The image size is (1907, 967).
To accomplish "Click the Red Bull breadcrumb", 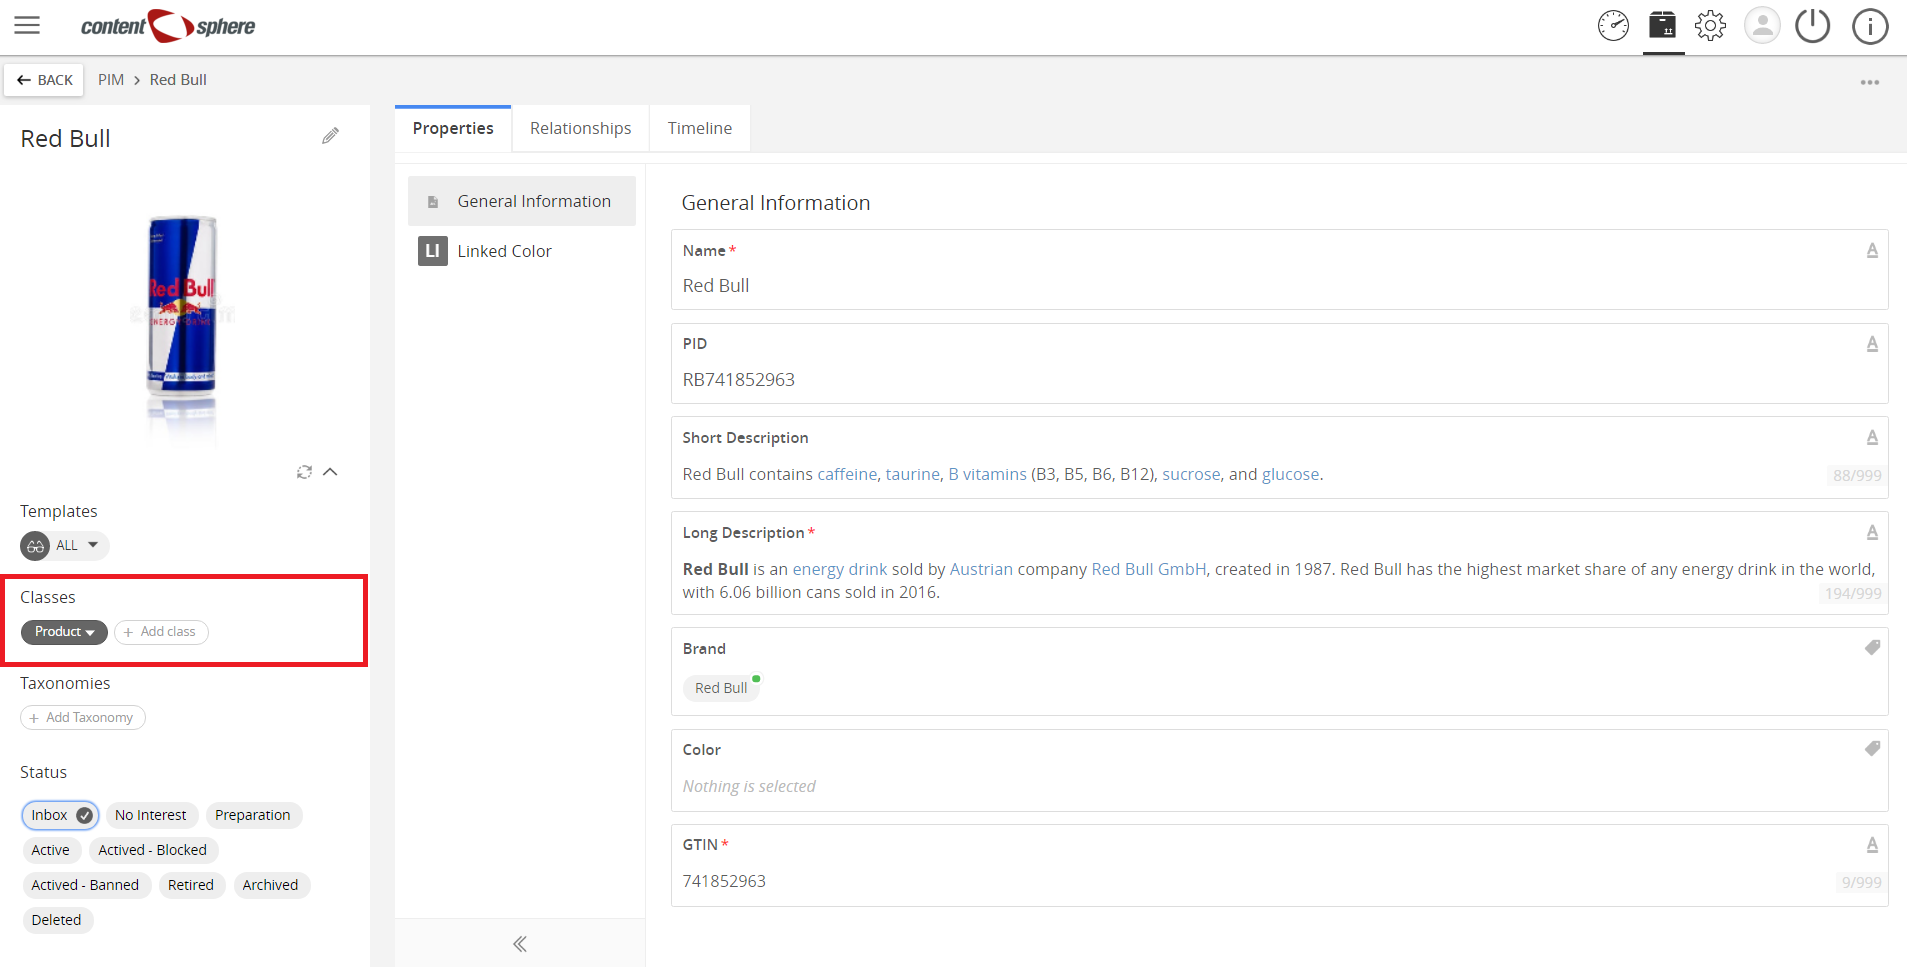I will coord(178,80).
